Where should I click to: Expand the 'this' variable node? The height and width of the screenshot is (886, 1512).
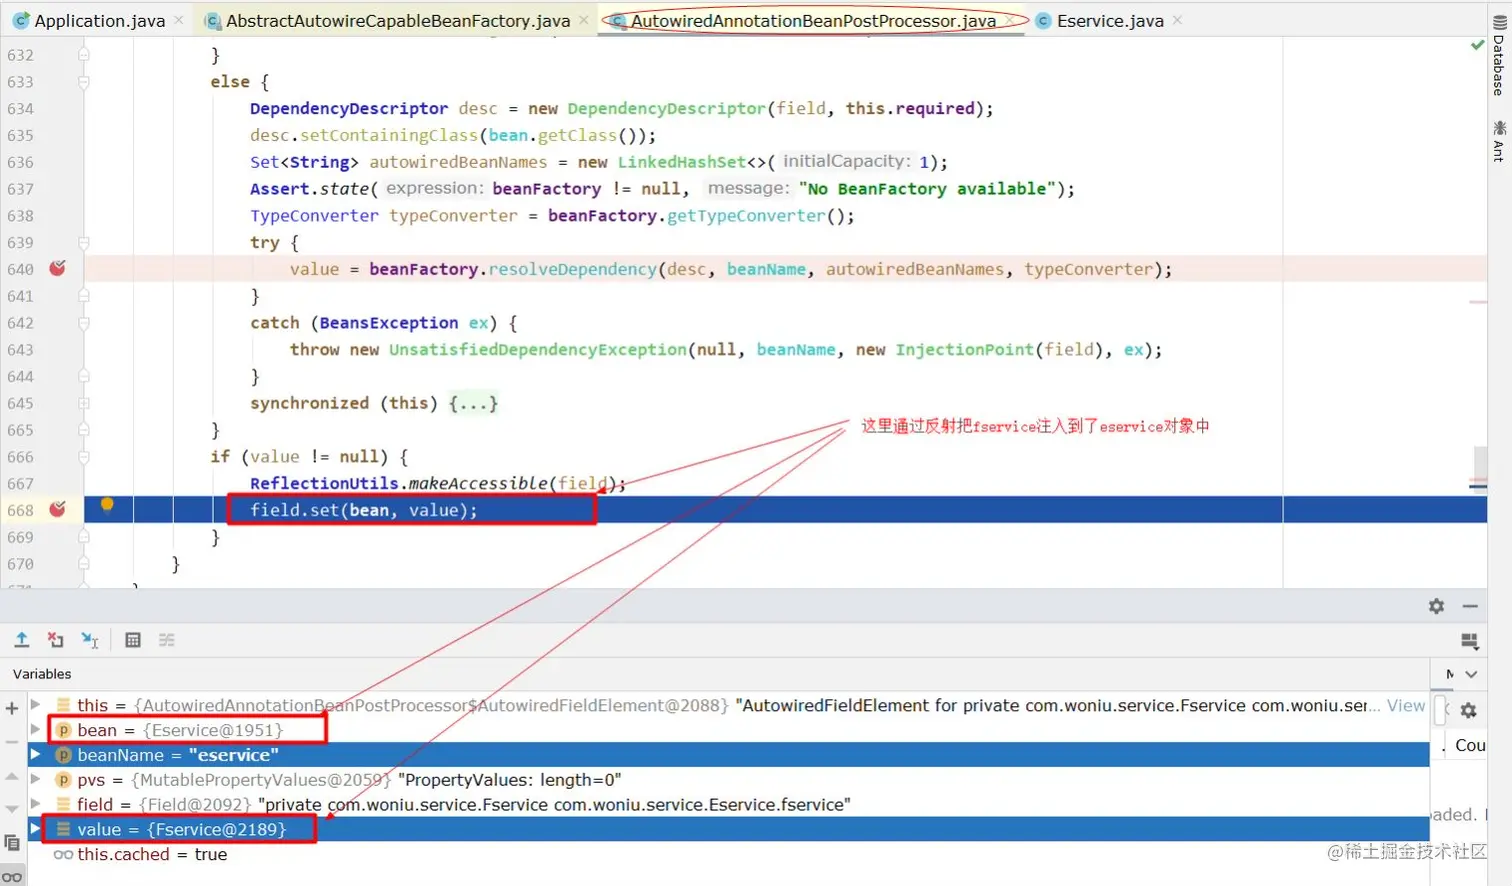[35, 705]
